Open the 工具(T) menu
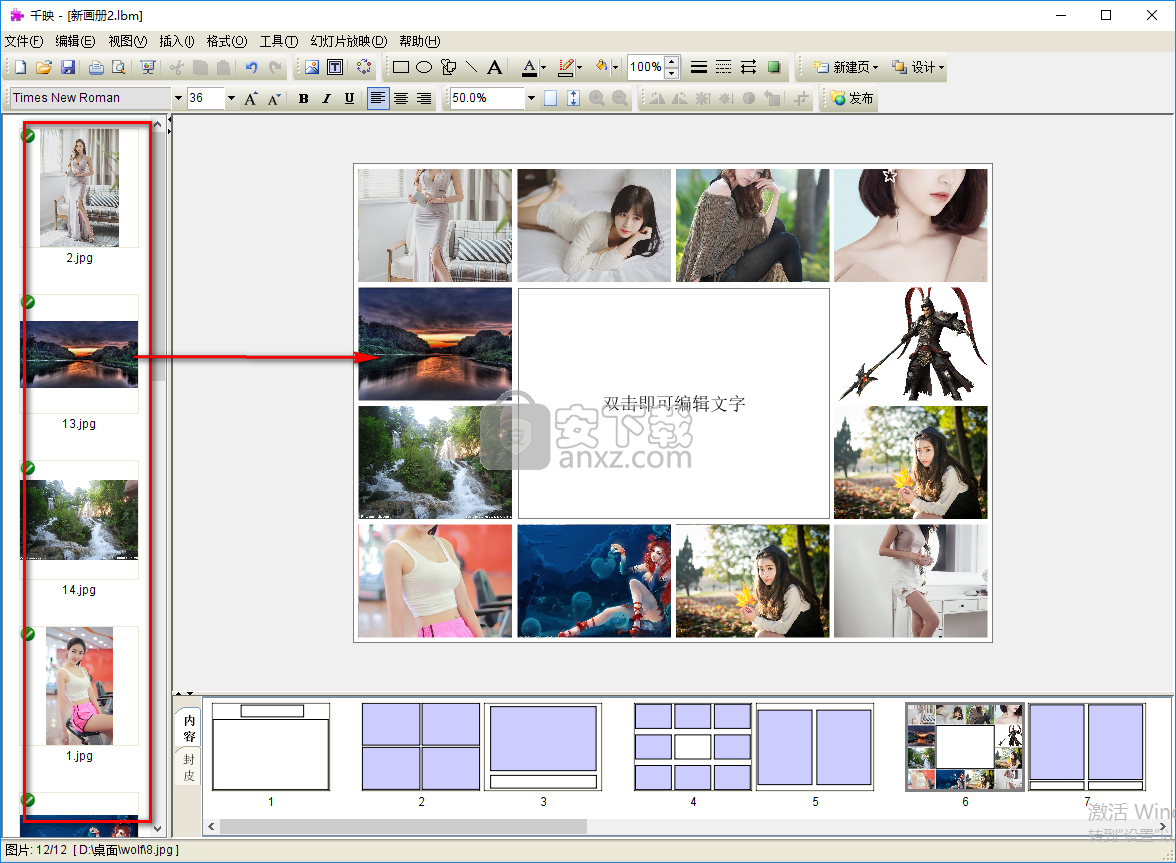 coord(279,41)
